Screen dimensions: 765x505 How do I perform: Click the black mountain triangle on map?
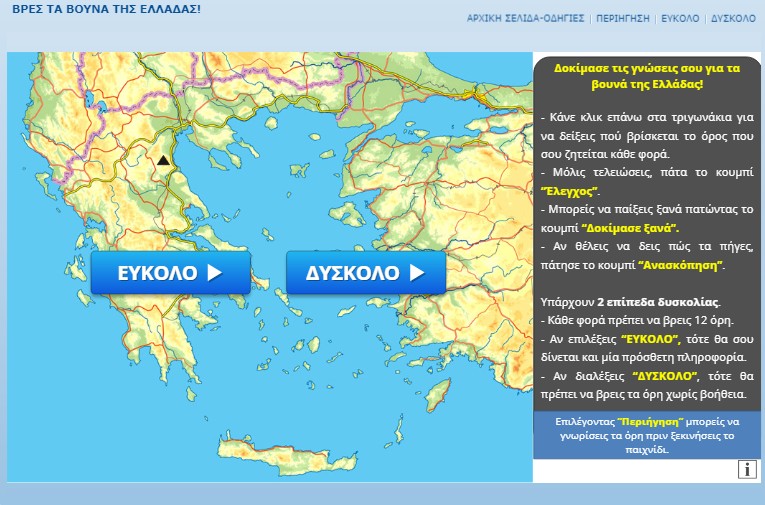pos(163,160)
